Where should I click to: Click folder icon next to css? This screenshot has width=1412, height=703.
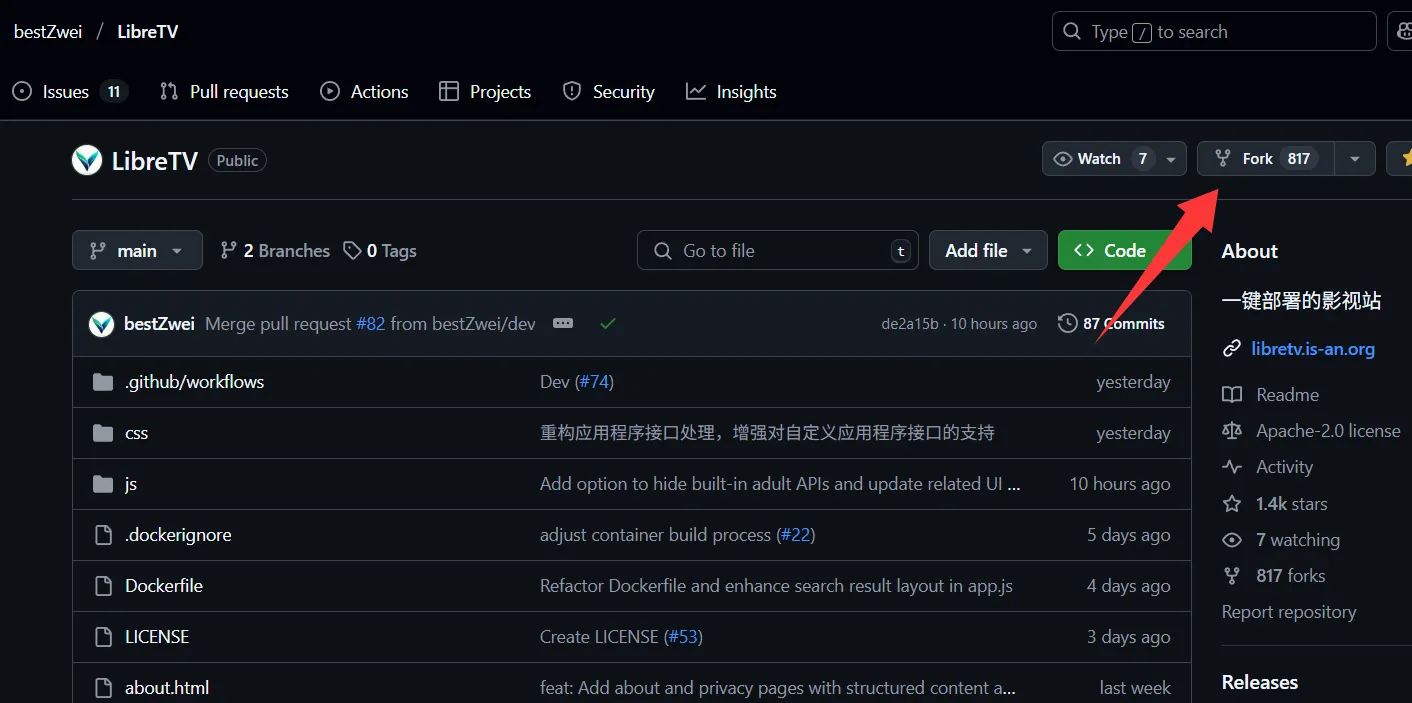coord(103,433)
